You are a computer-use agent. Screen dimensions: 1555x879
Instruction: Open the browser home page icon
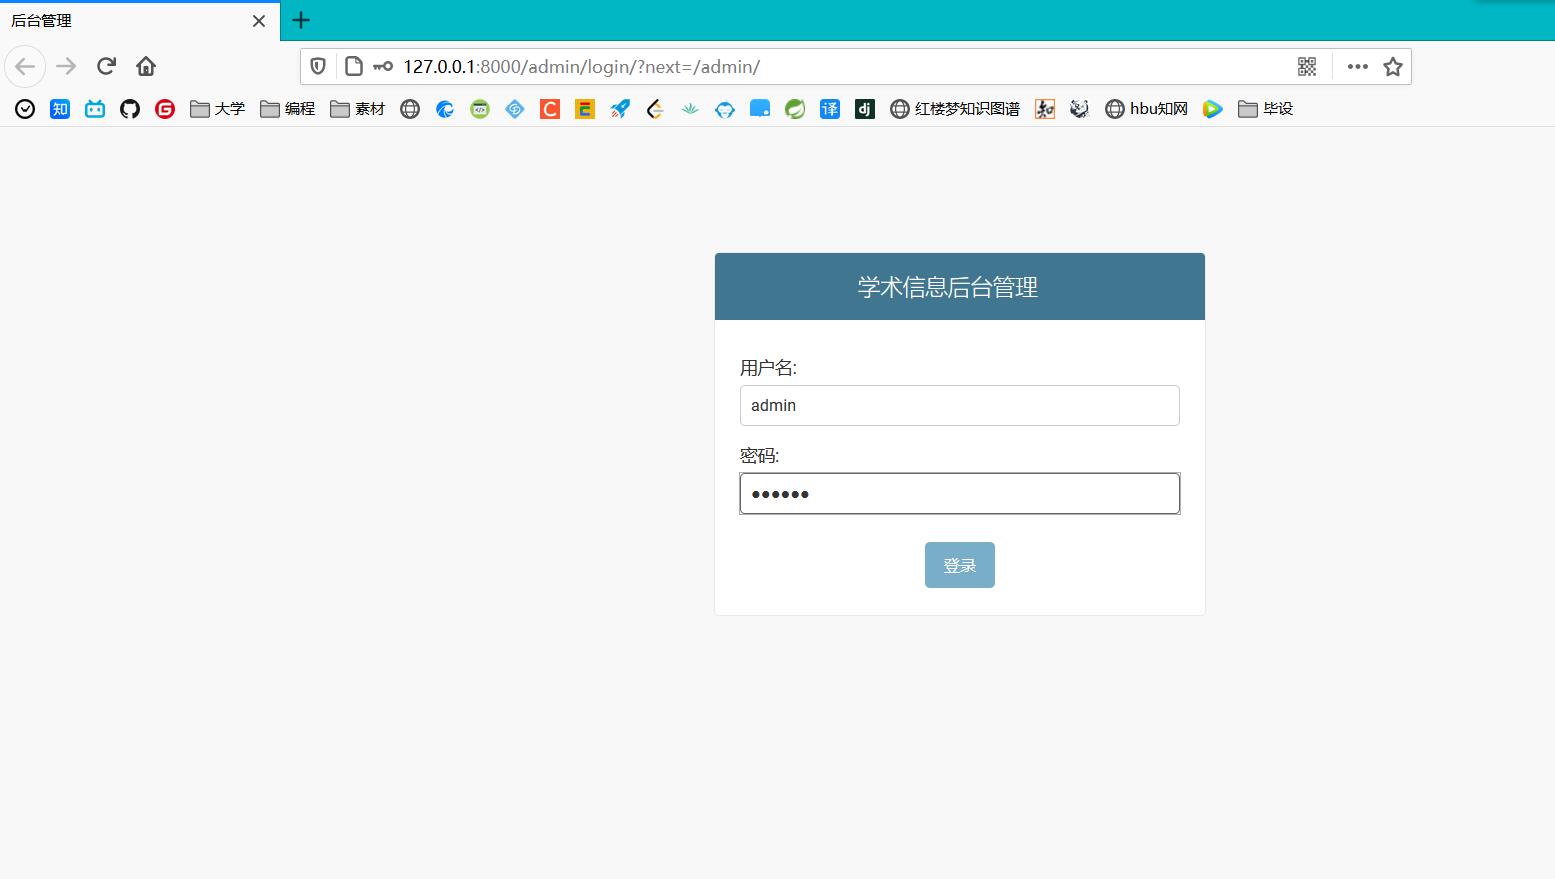(146, 67)
